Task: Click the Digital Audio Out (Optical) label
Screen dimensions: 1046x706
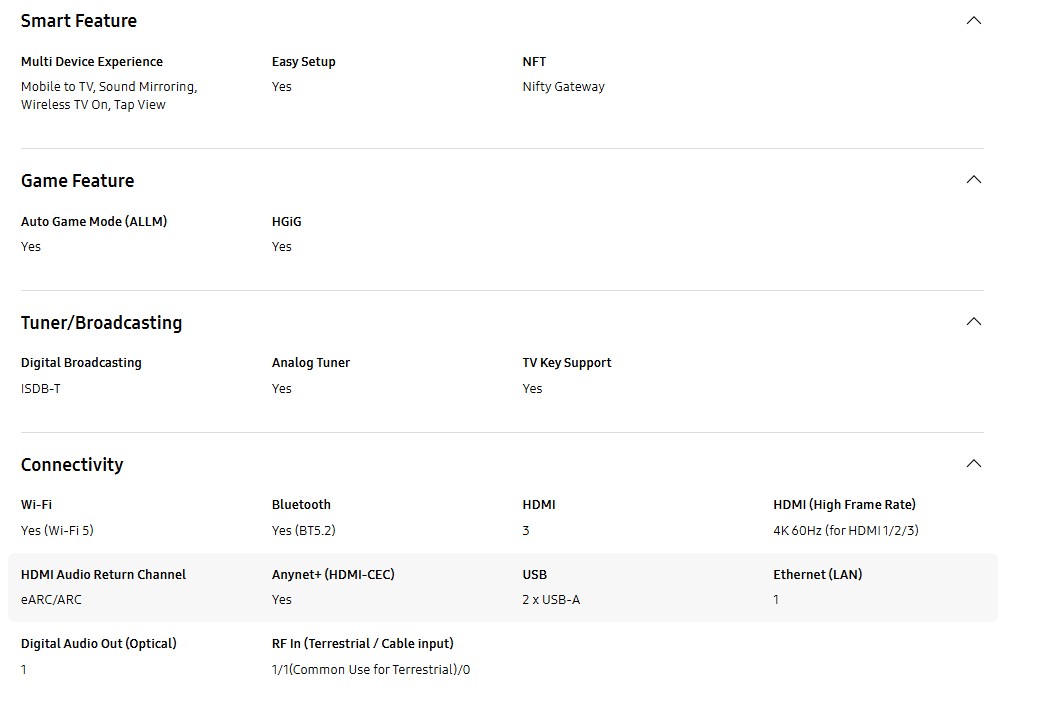Action: point(98,644)
